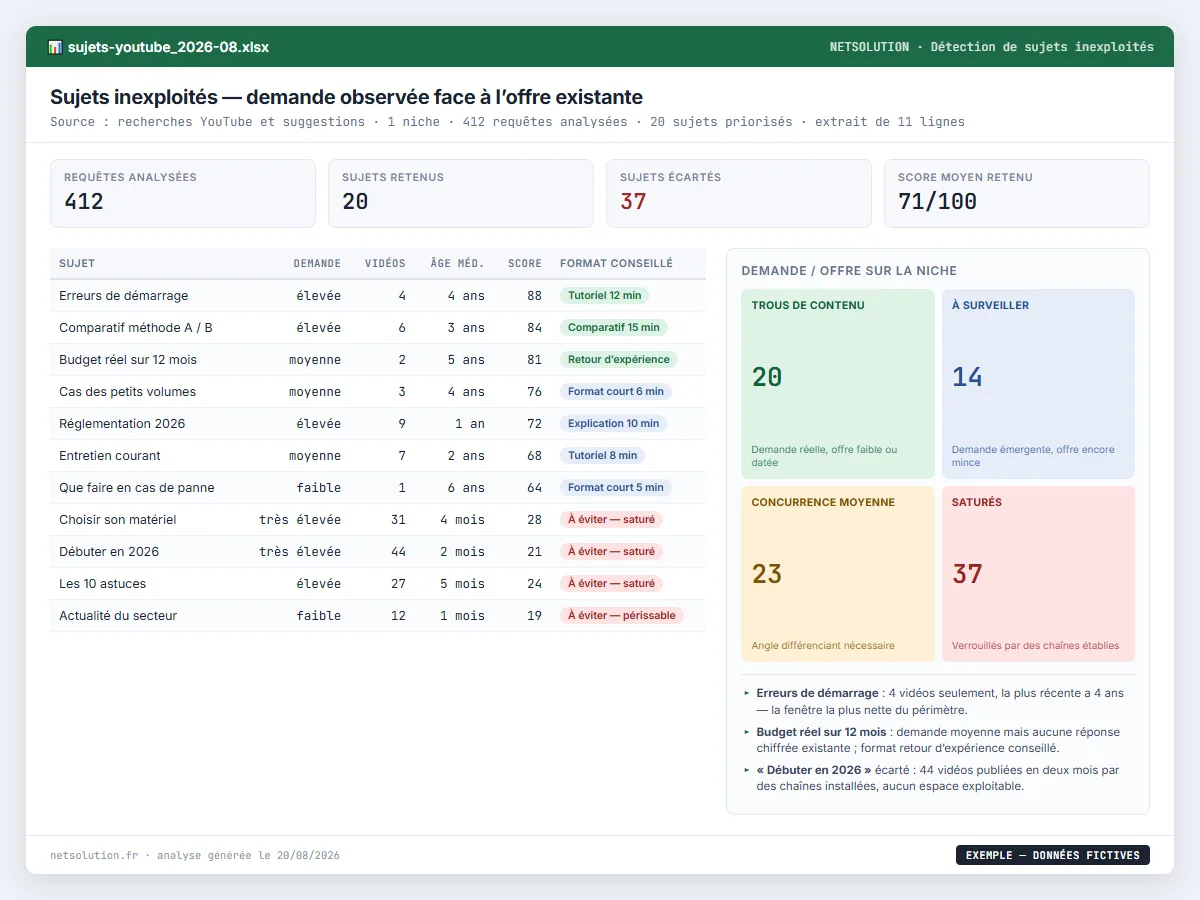The width and height of the screenshot is (1200, 900).
Task: Click the 44 vidéos cell in Débuter en 2026 row
Action: pyautogui.click(x=398, y=552)
